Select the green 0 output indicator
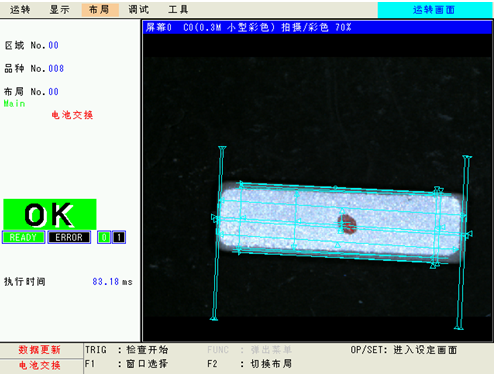 click(104, 237)
